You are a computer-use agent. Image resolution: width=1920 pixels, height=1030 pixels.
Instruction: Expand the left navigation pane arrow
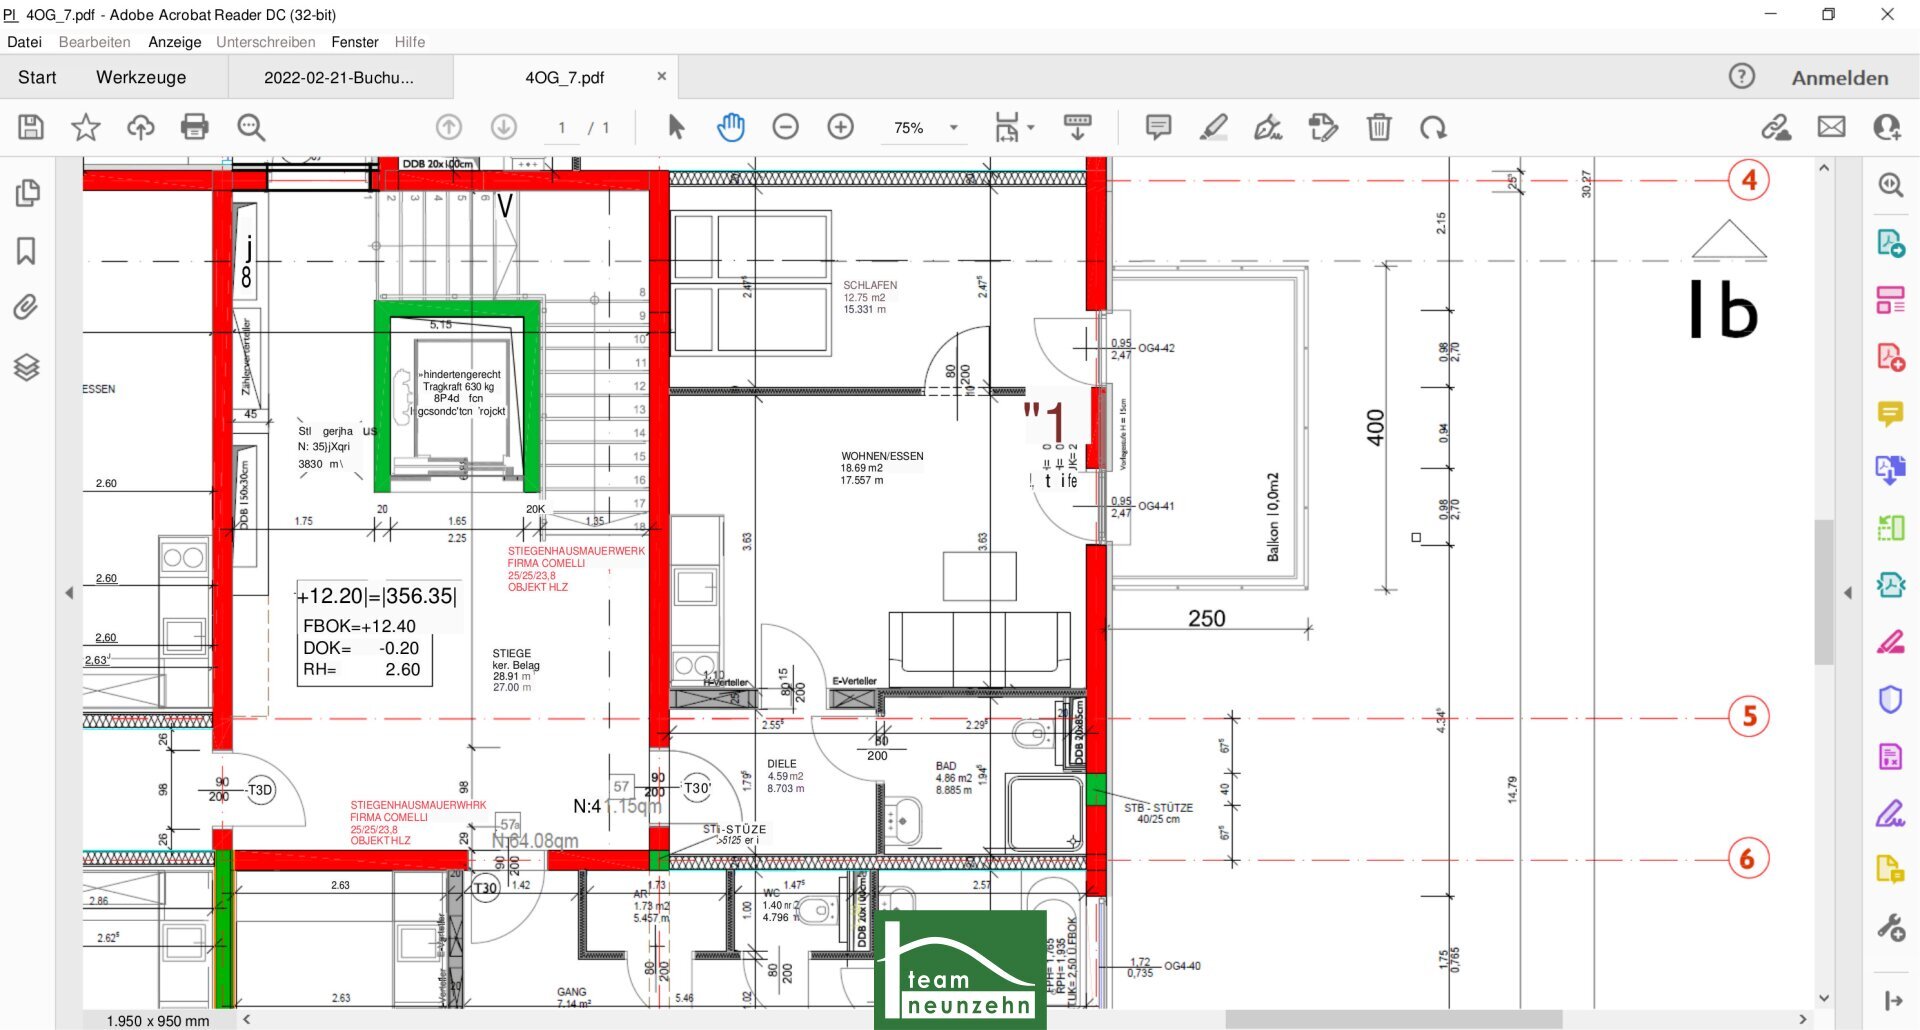(69, 593)
